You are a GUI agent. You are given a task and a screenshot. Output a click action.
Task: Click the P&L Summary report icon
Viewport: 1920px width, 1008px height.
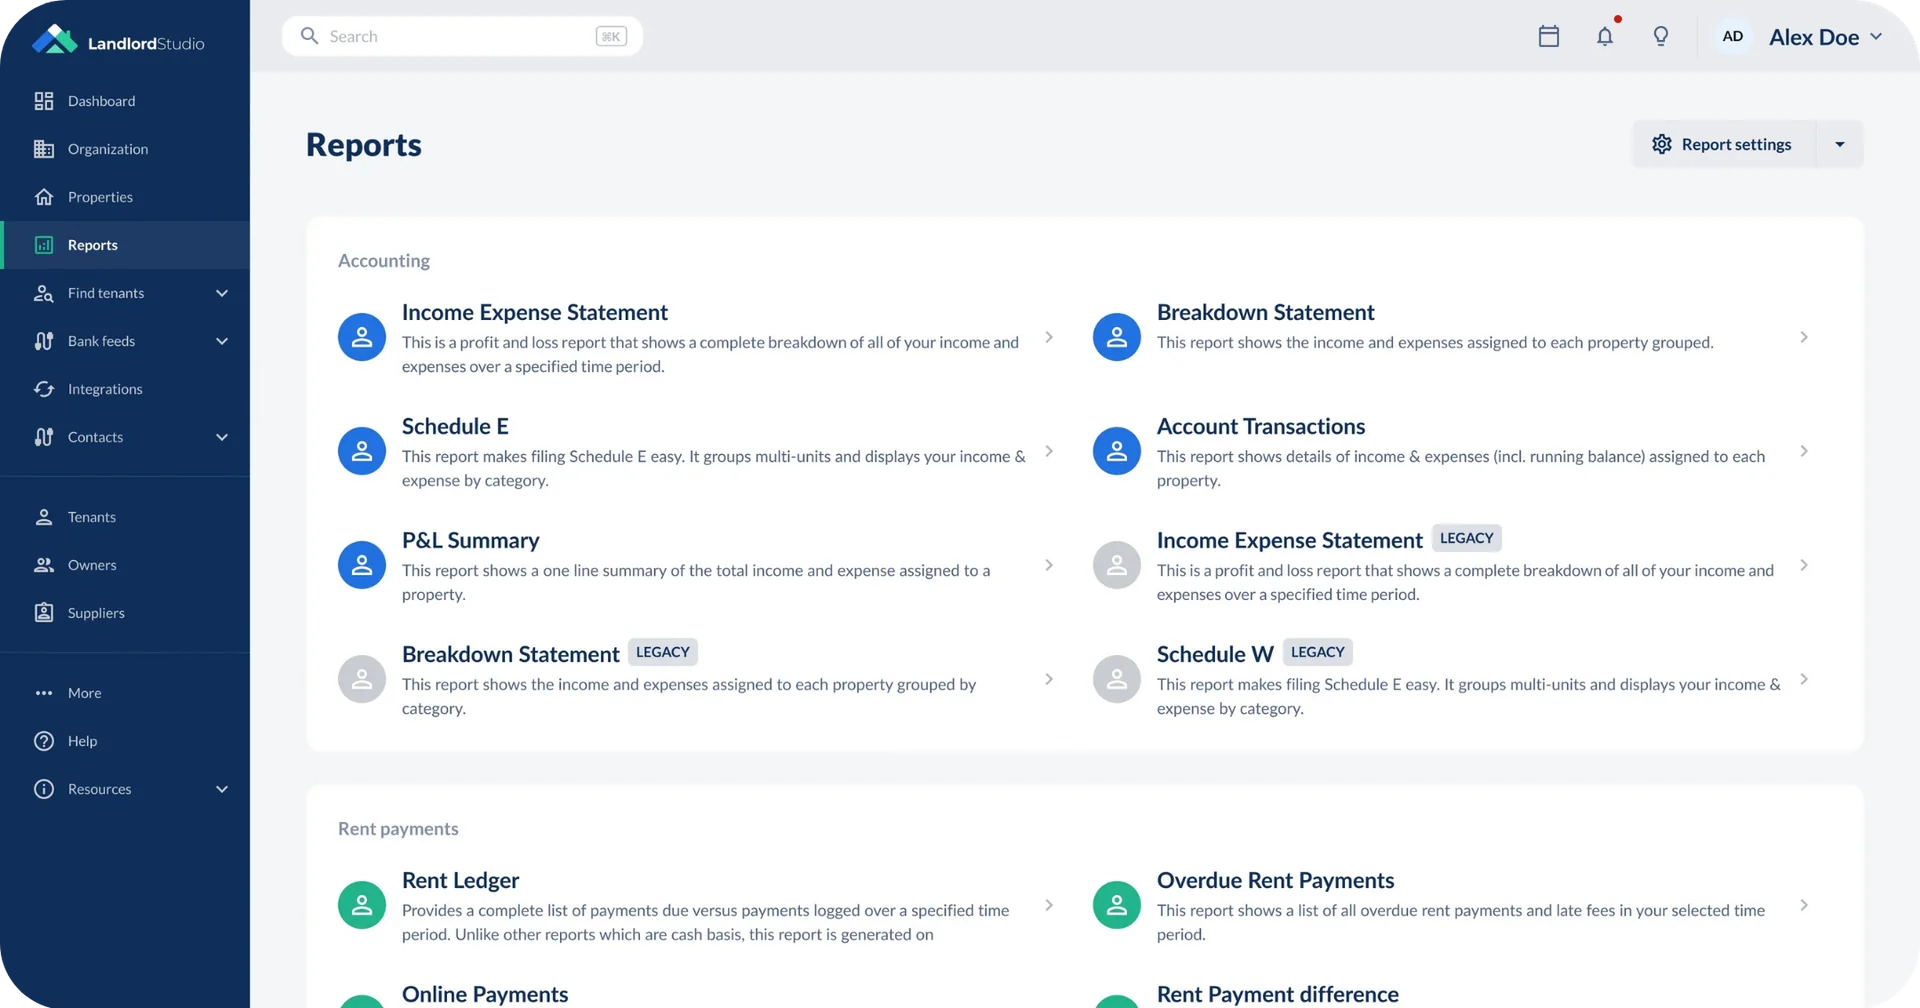(x=362, y=565)
